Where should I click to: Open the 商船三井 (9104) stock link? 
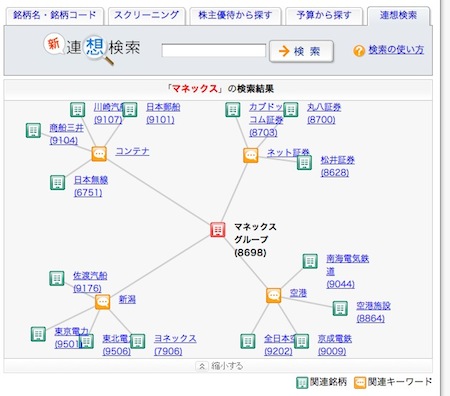[66, 134]
